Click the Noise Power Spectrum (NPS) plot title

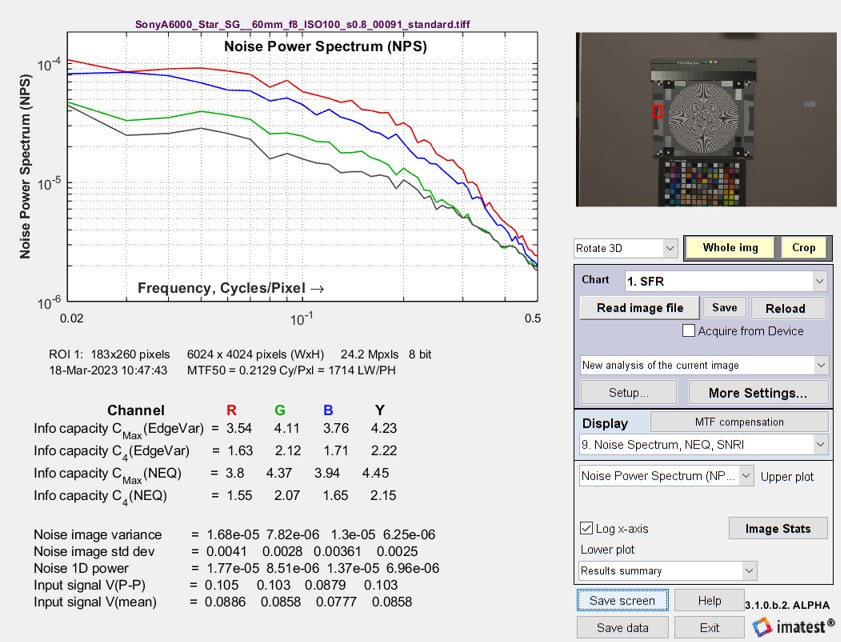pyautogui.click(x=326, y=46)
